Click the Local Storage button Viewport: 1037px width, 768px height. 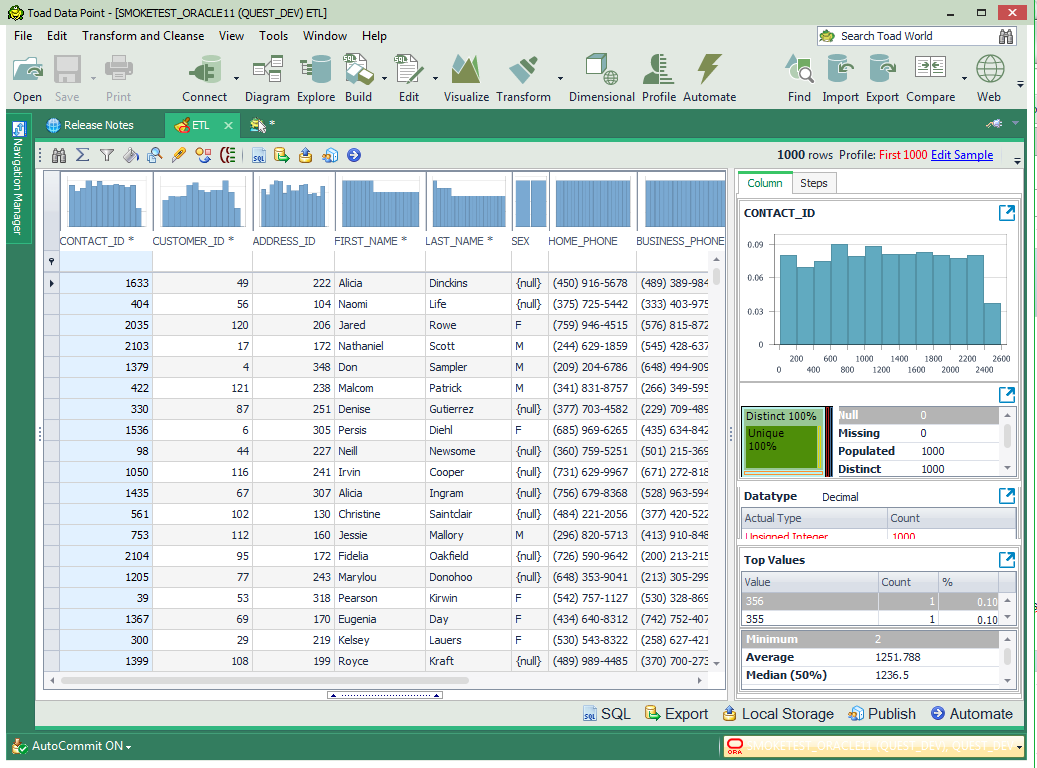point(778,714)
